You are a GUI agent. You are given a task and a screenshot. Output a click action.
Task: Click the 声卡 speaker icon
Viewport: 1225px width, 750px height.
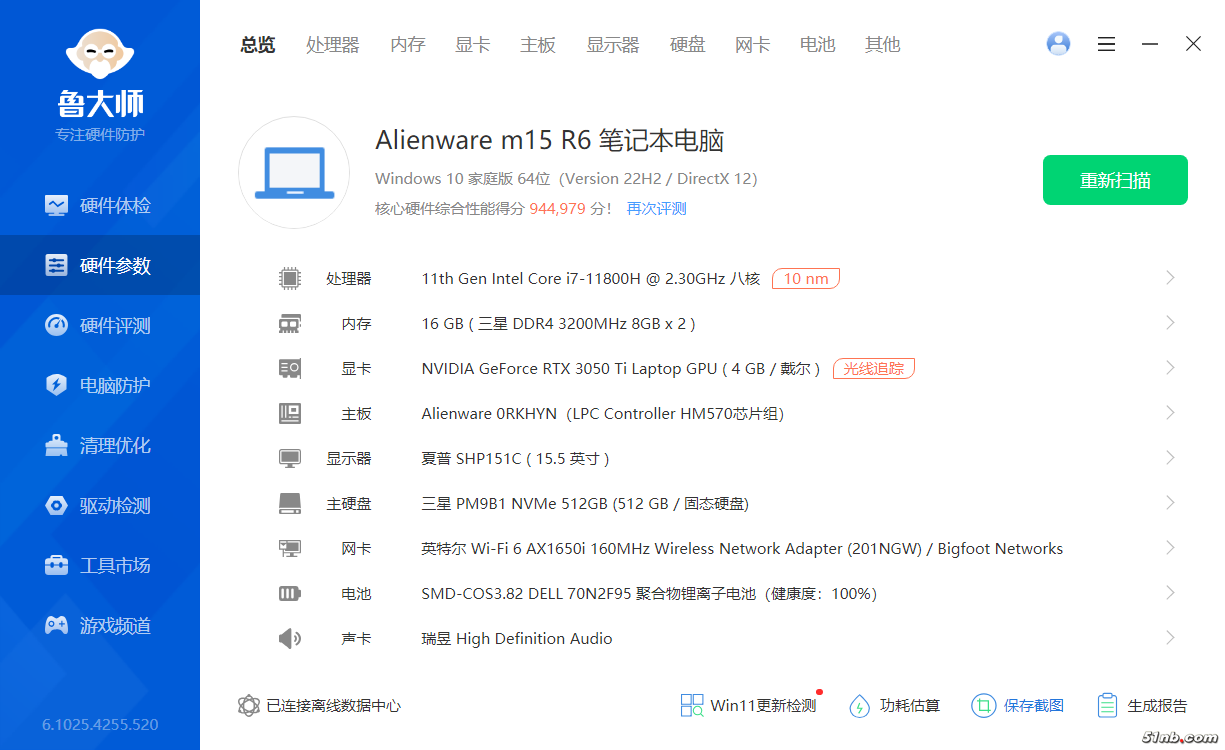click(x=290, y=638)
